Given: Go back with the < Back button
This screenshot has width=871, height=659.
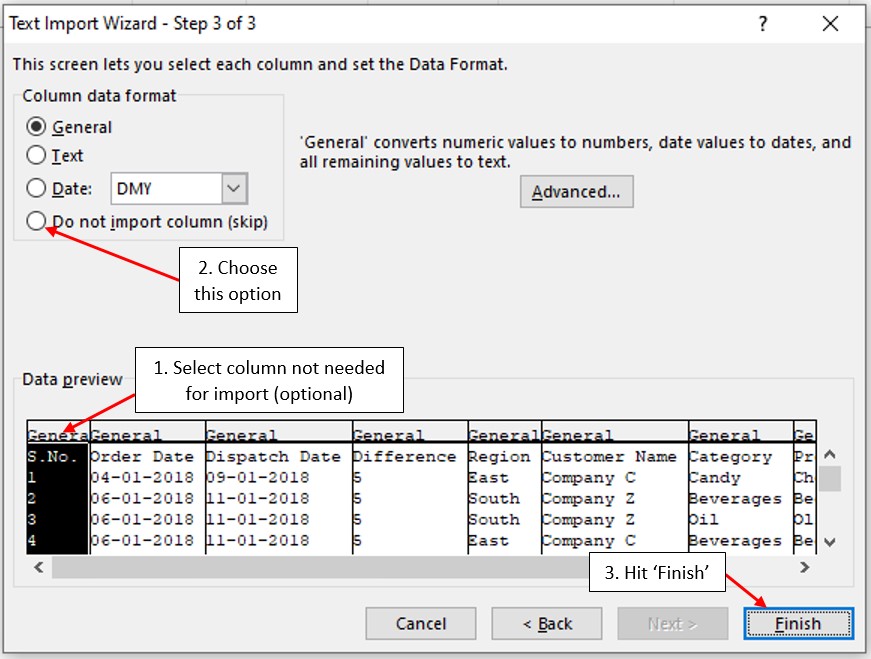Looking at the screenshot, I should click(x=548, y=624).
